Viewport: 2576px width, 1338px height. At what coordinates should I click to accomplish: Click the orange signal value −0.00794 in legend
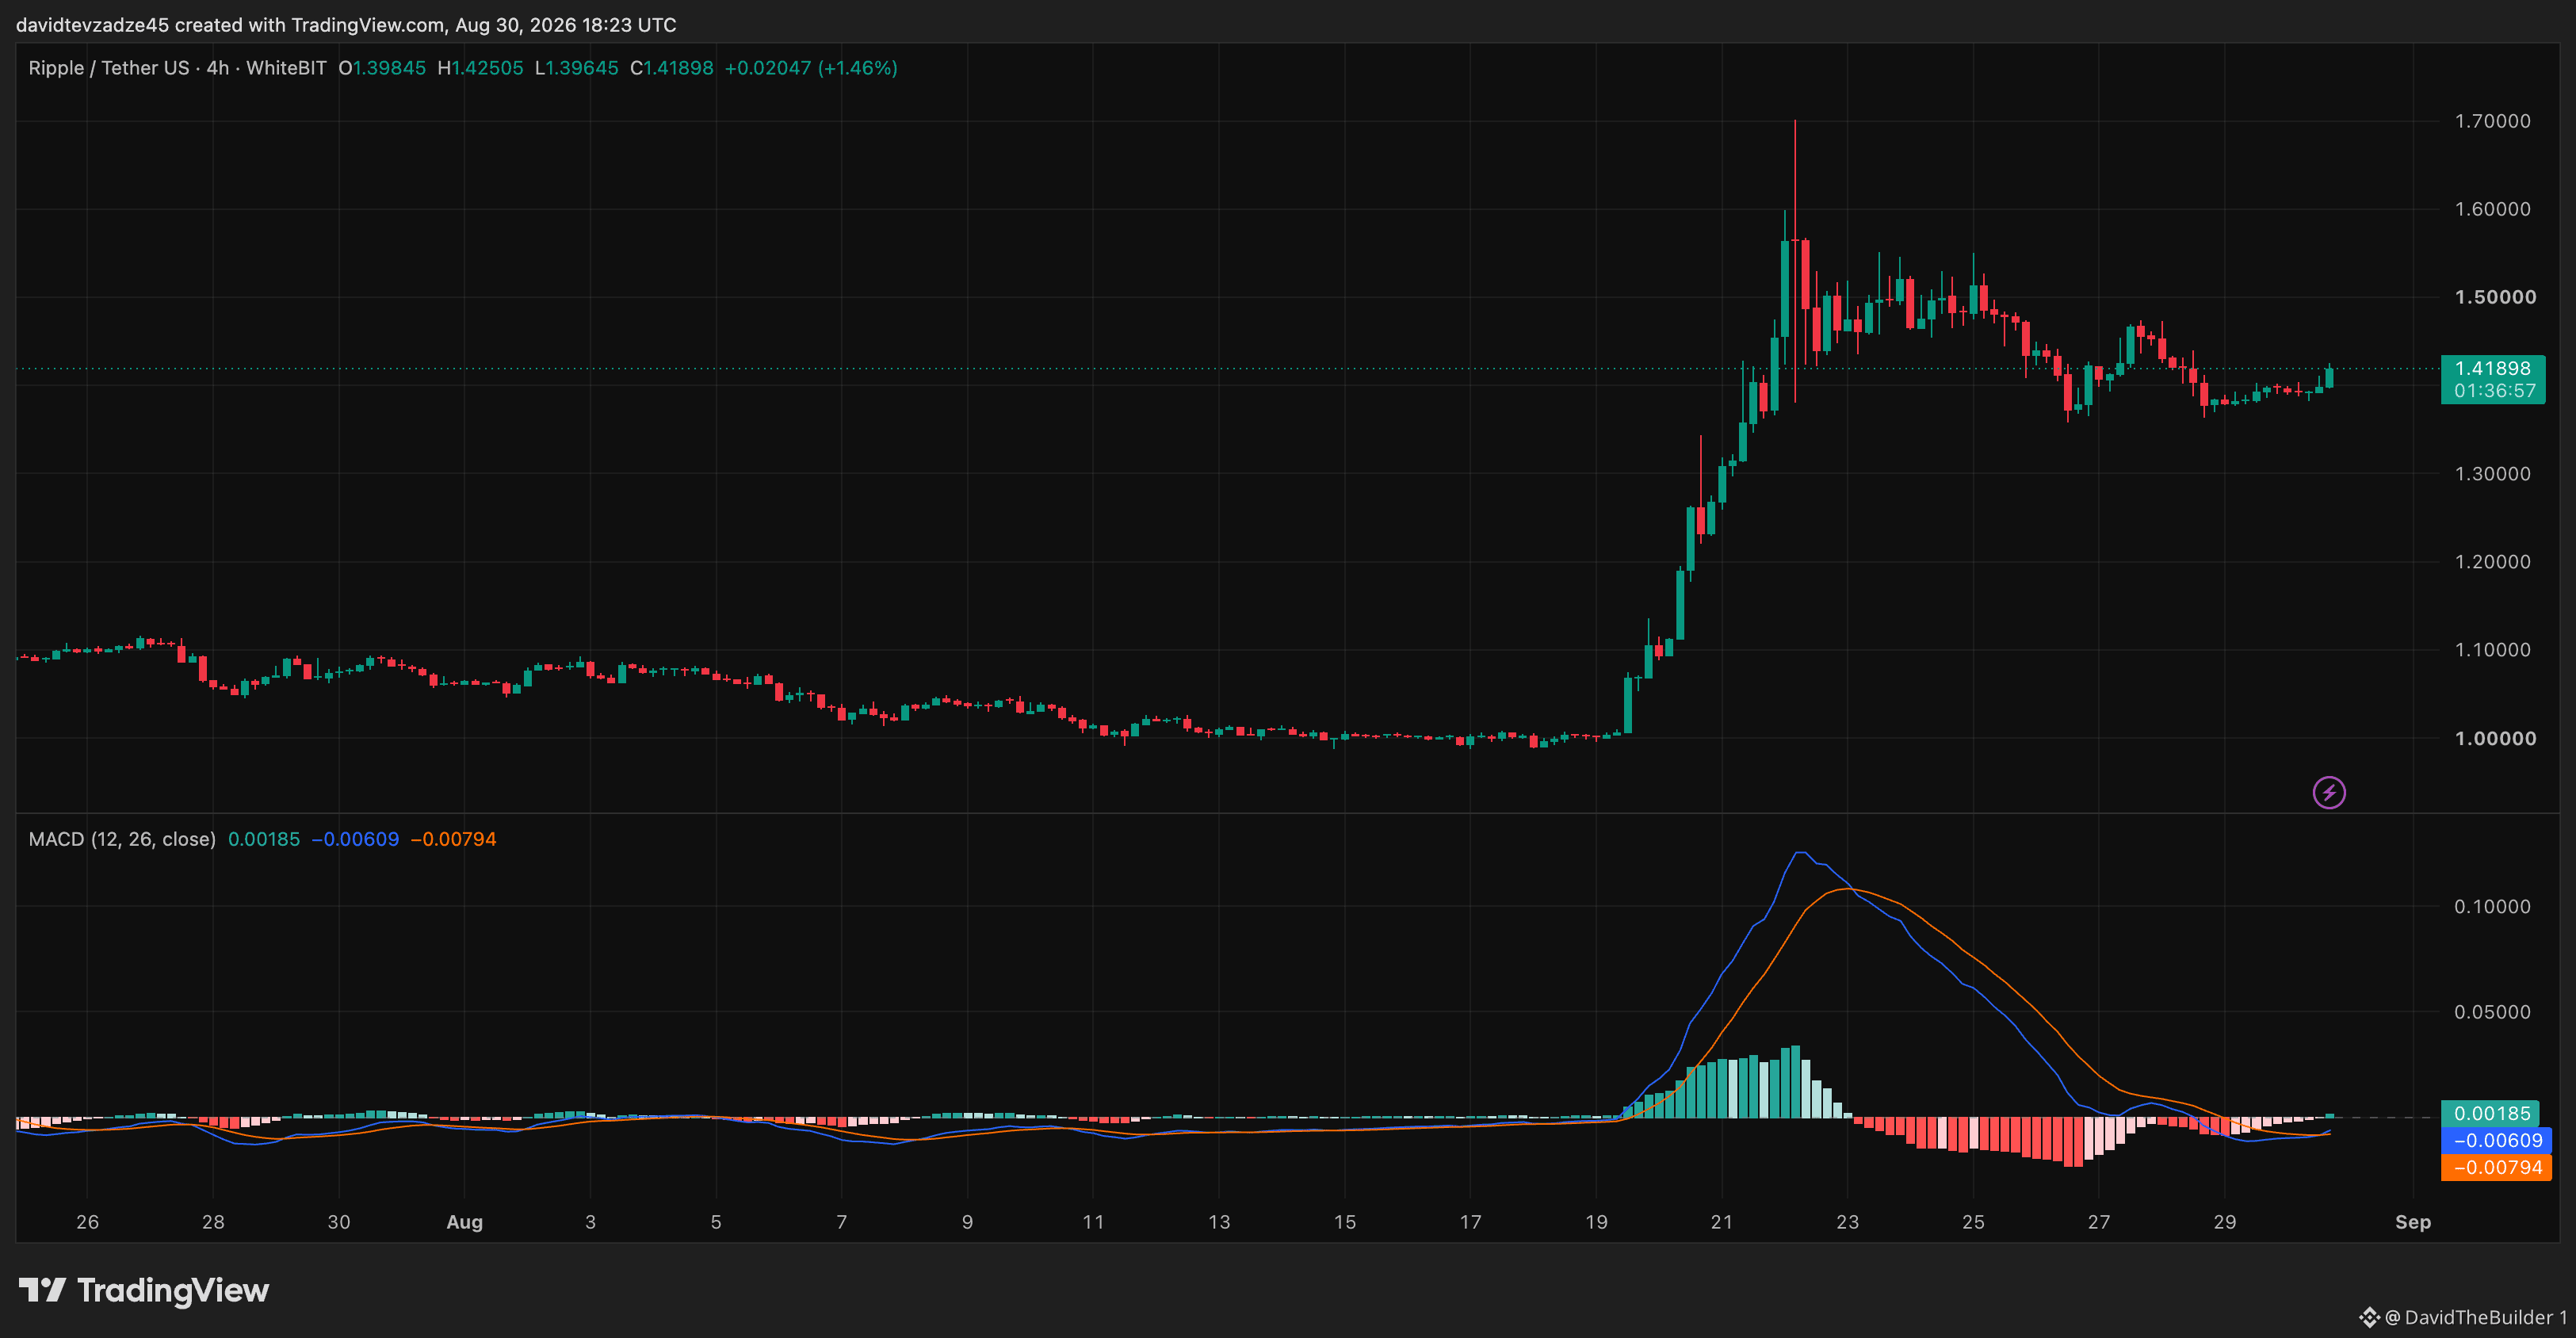pos(453,839)
